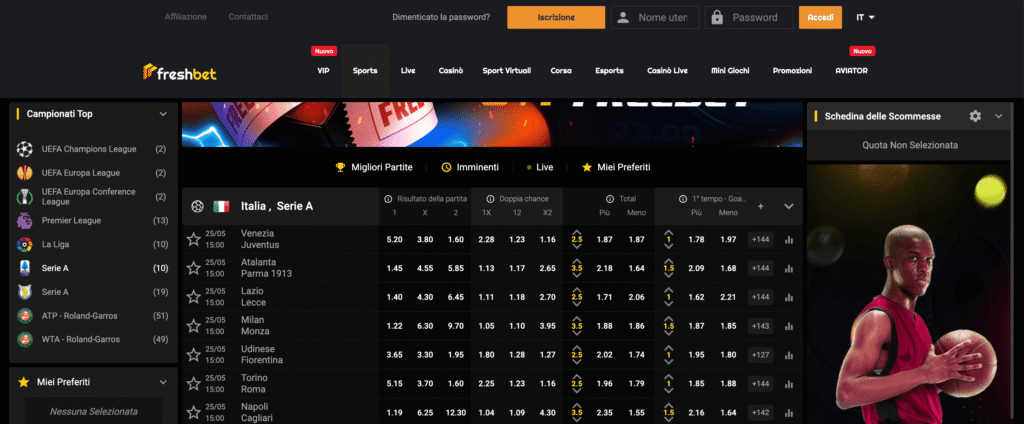The height and width of the screenshot is (424, 1024).
Task: Click Dimenticato la password link
Action: pos(441,18)
